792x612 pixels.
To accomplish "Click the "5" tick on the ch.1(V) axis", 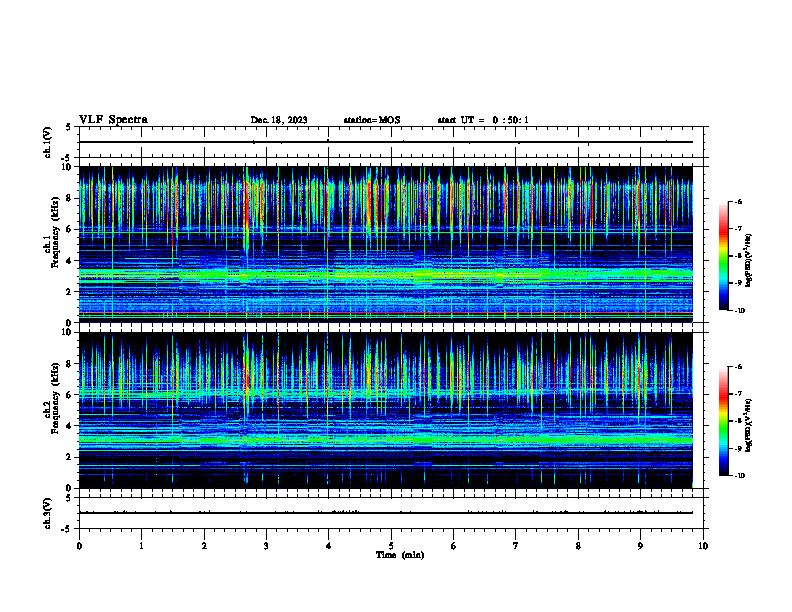I will [x=68, y=128].
